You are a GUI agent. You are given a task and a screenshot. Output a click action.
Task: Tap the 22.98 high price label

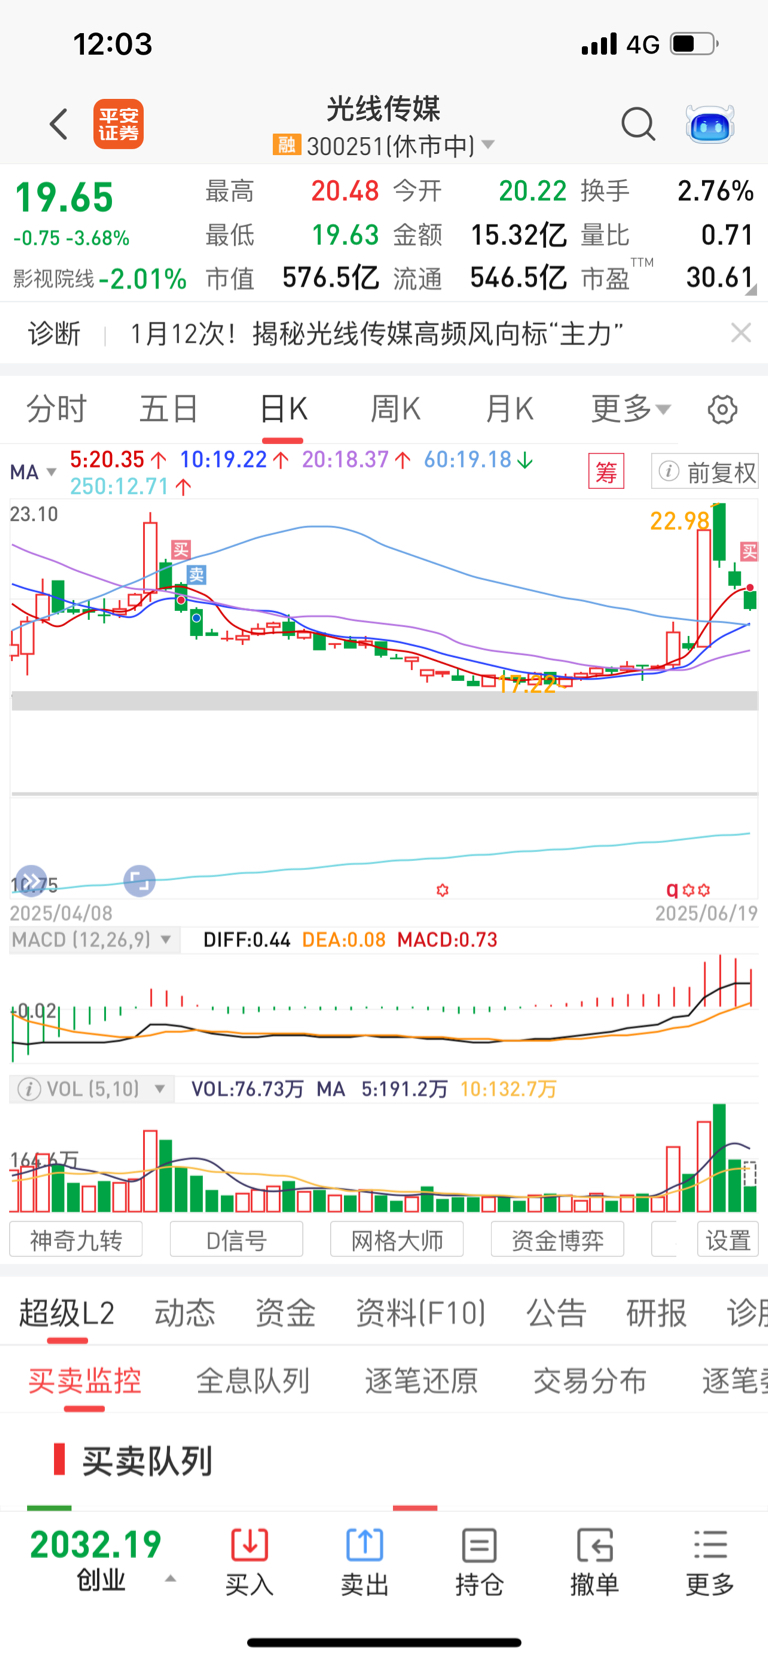point(679,521)
